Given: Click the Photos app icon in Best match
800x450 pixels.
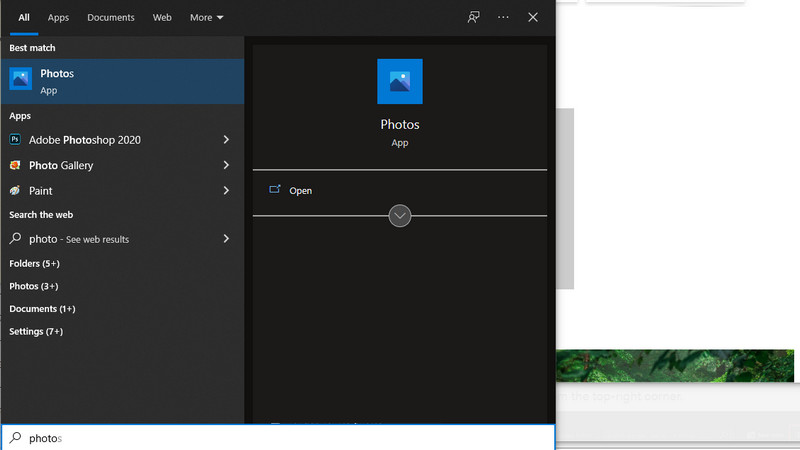Looking at the screenshot, I should click(20, 80).
